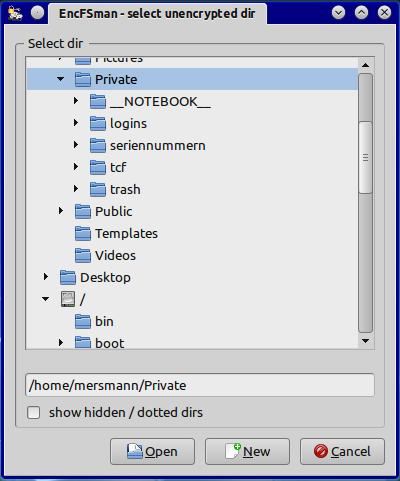The width and height of the screenshot is (400, 481).
Task: Collapse the Private folder tree node
Action: point(60,79)
